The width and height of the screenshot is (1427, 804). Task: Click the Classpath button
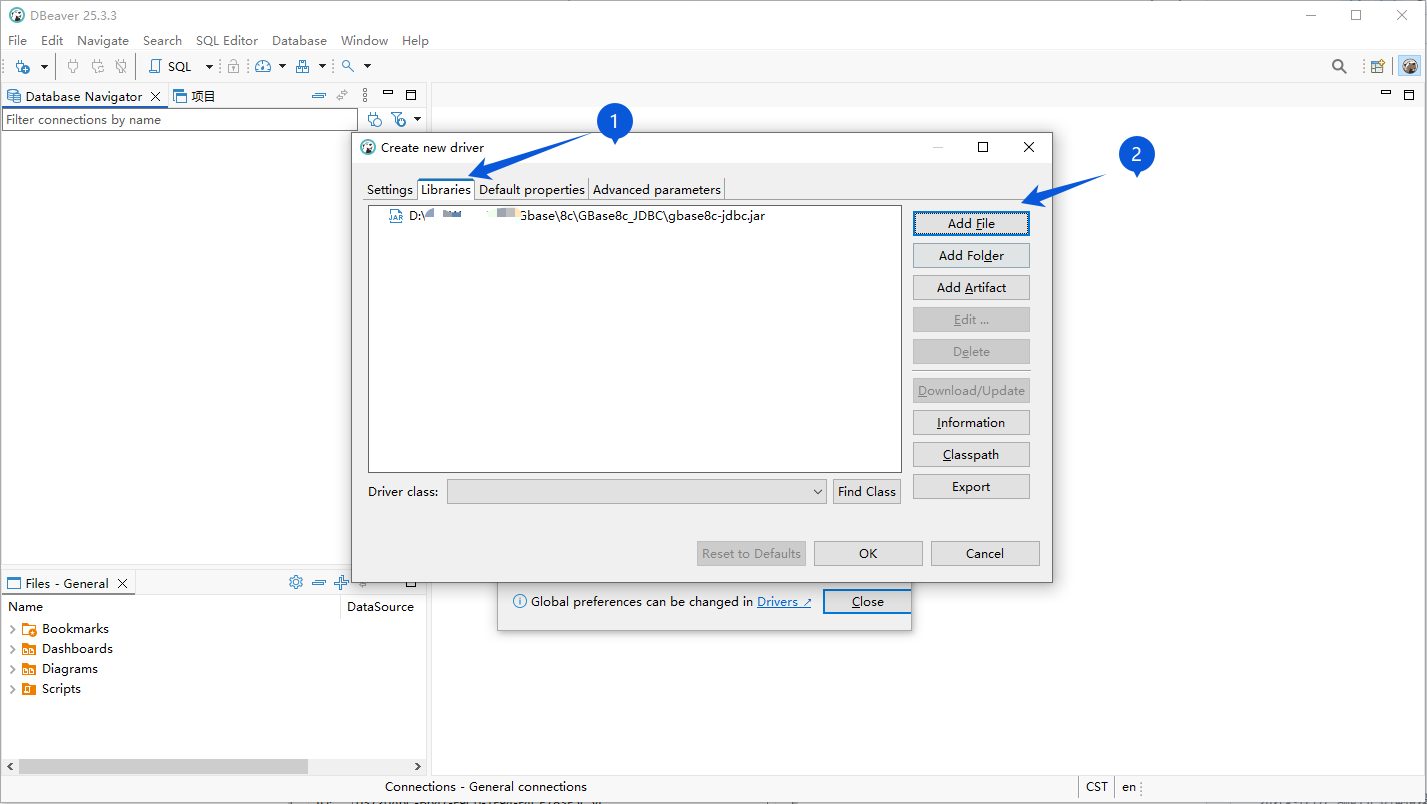pyautogui.click(x=971, y=455)
